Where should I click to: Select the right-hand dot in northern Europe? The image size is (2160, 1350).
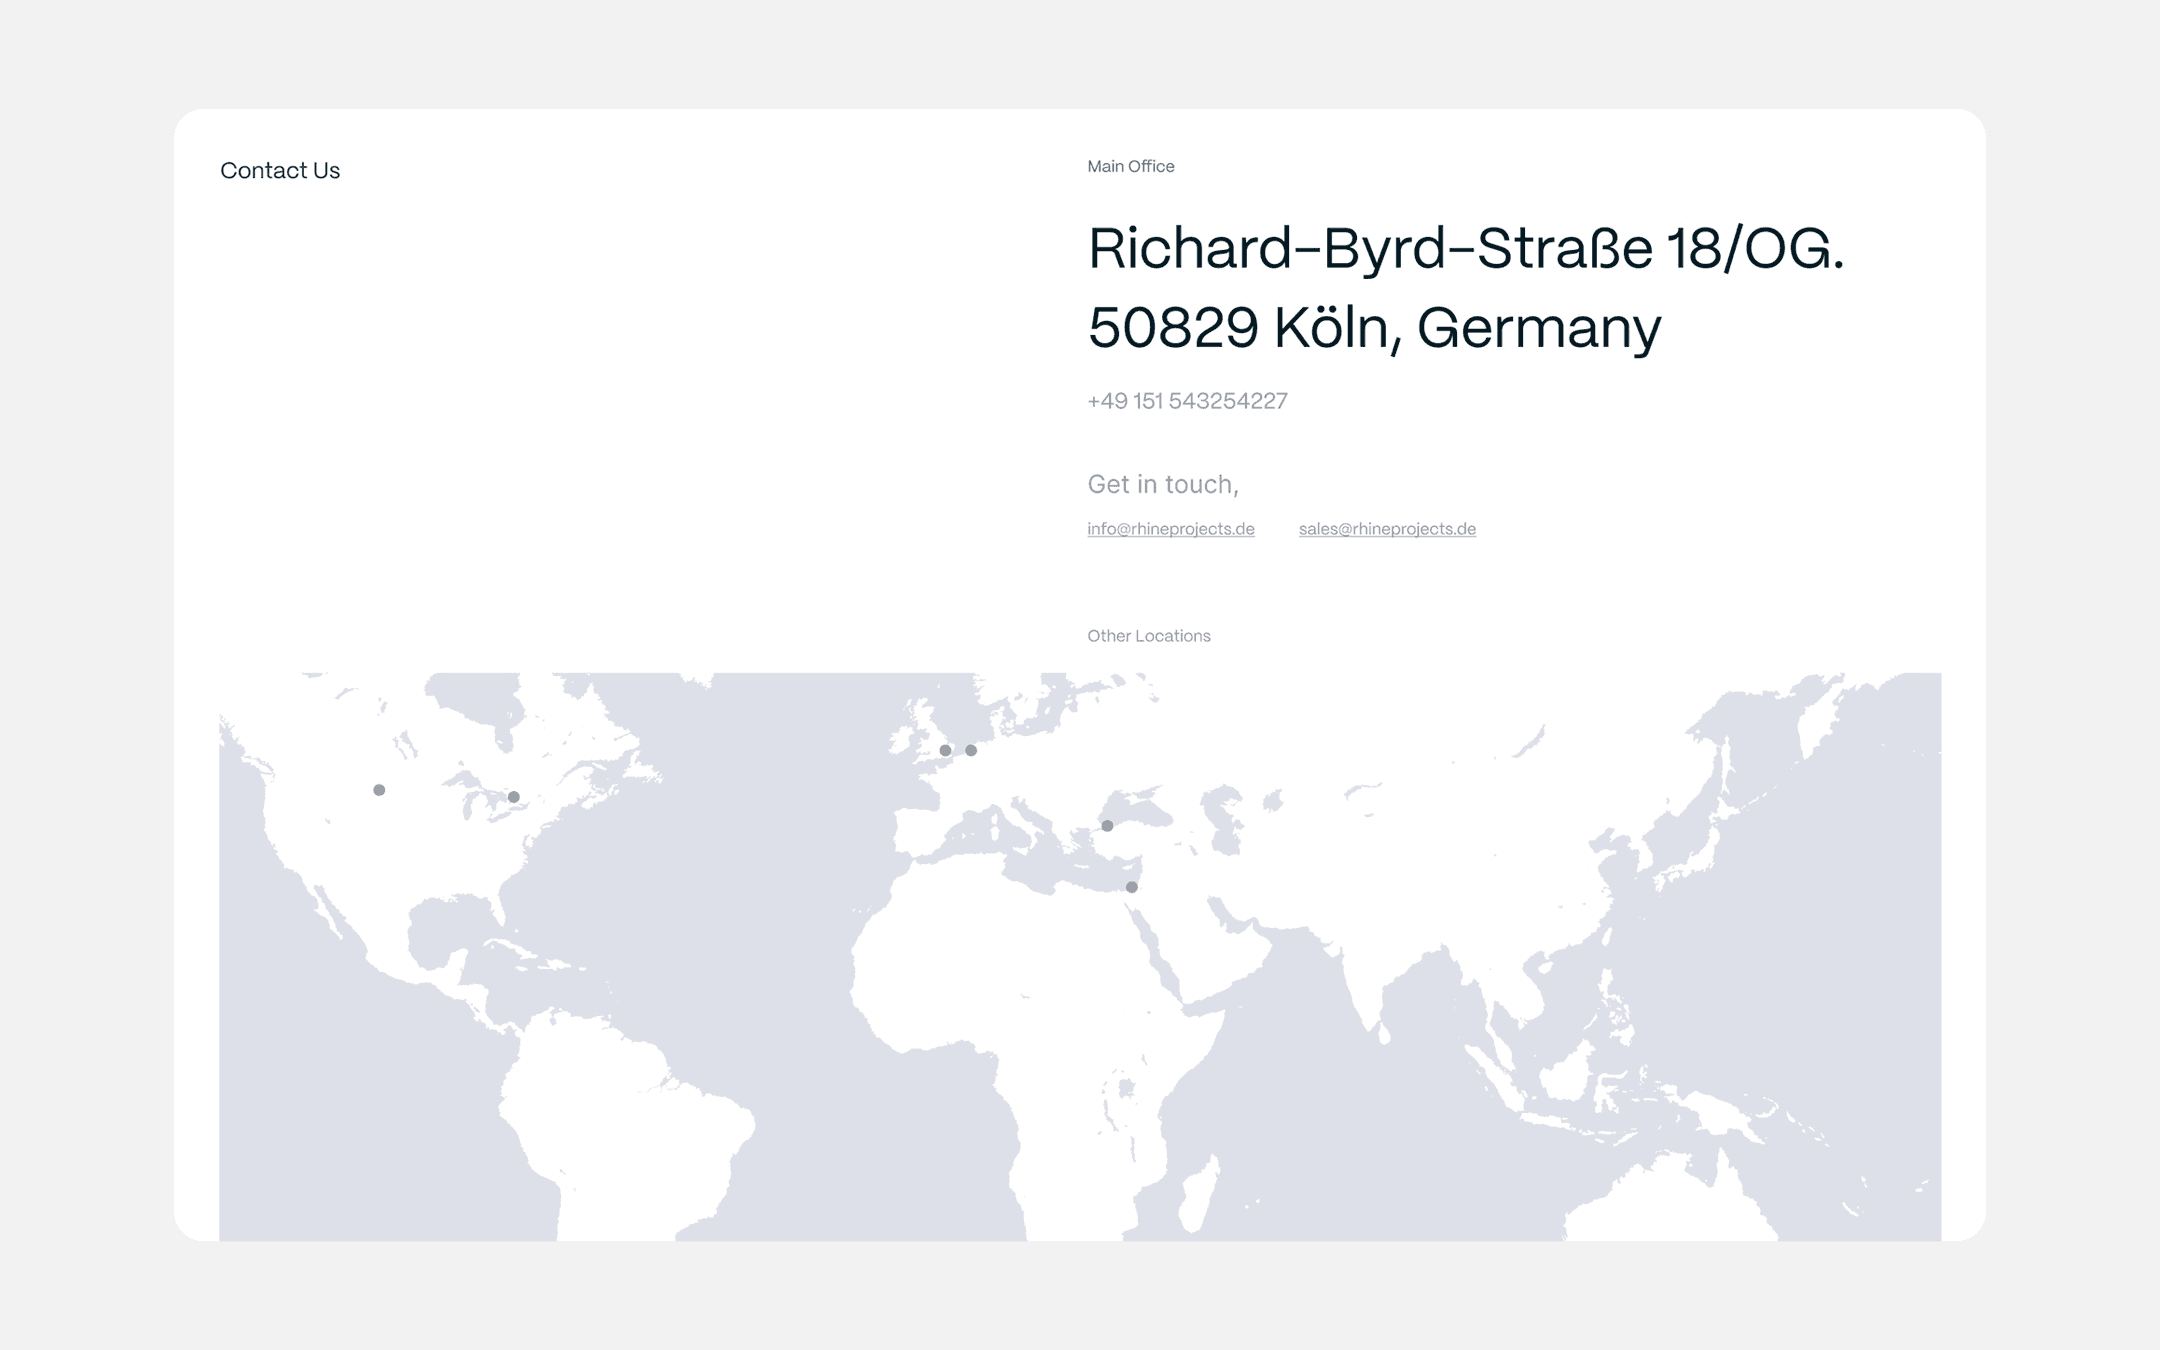click(x=971, y=750)
